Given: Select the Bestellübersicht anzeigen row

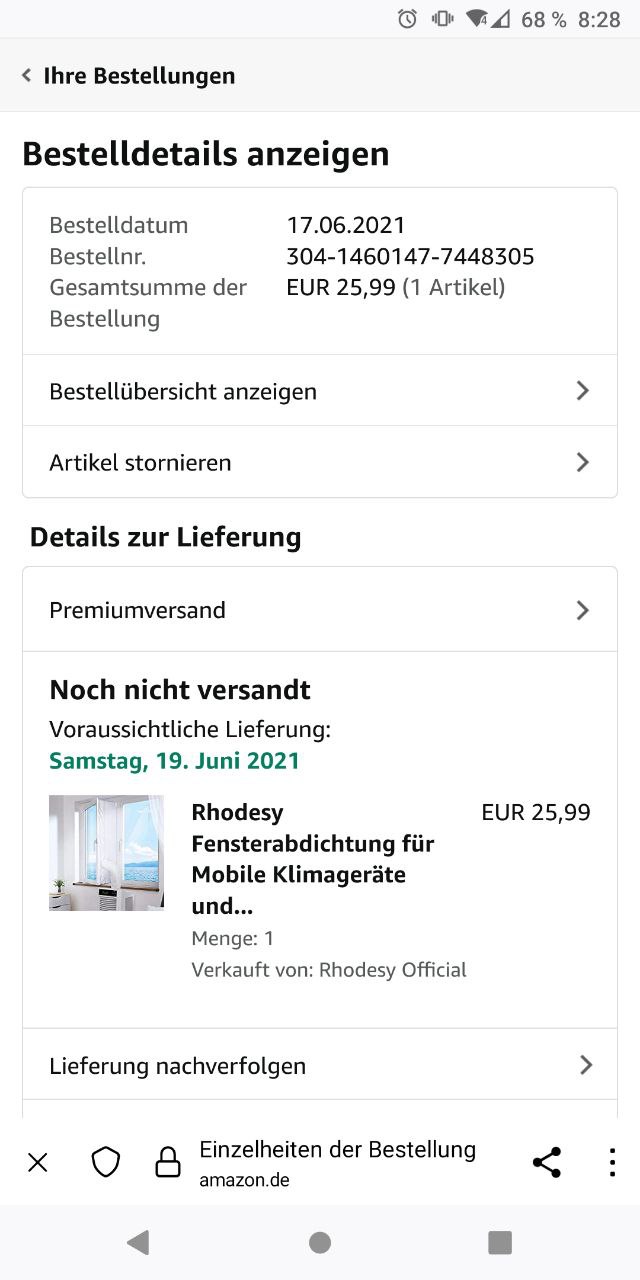Looking at the screenshot, I should (300, 391).
